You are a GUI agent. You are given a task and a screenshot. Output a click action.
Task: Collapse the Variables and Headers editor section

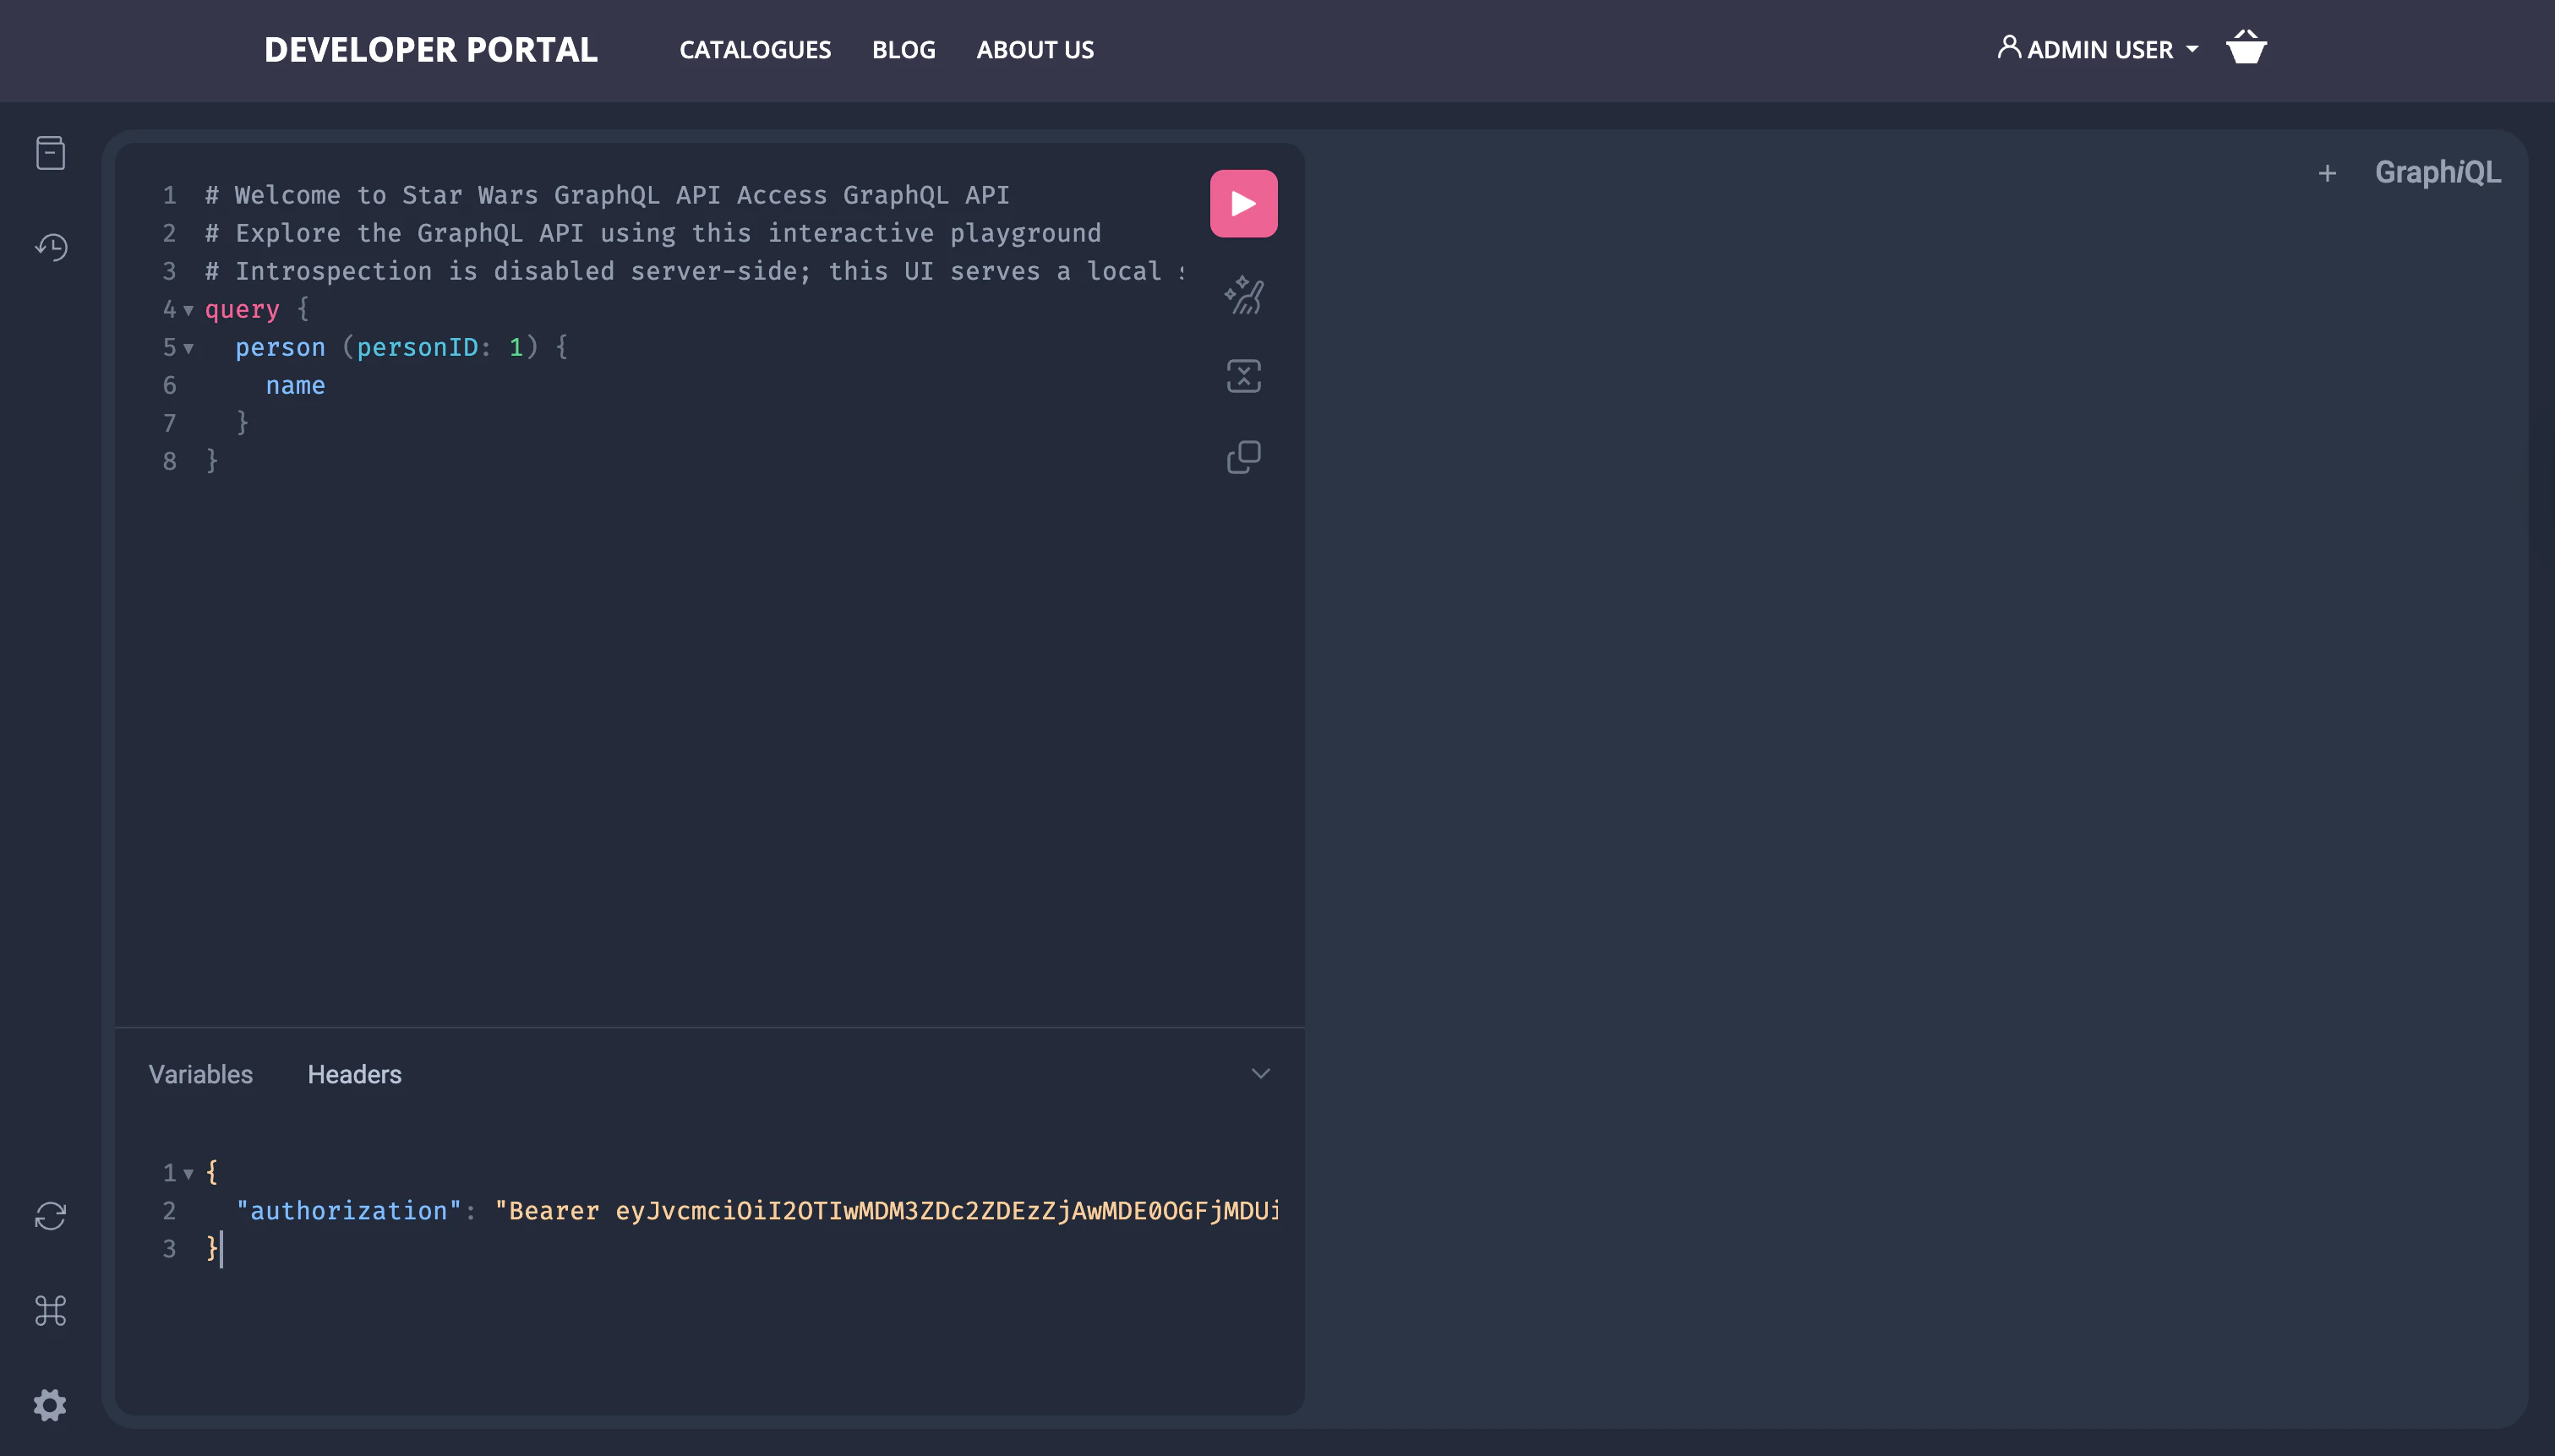pyautogui.click(x=1260, y=1072)
